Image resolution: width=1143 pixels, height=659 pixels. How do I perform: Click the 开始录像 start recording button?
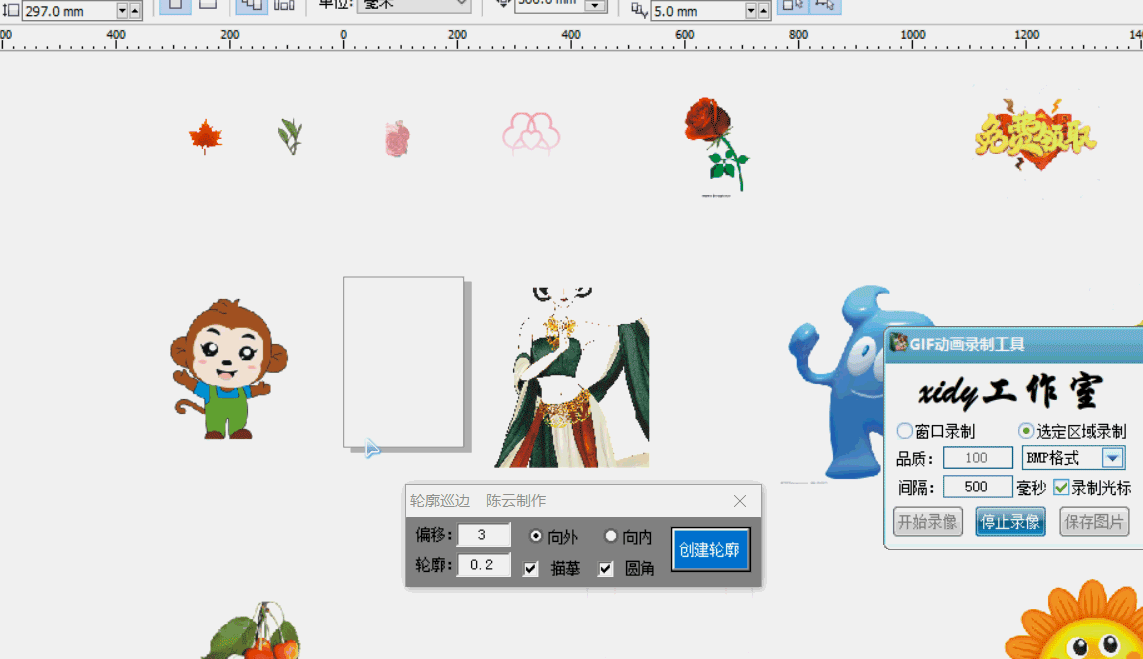[927, 522]
